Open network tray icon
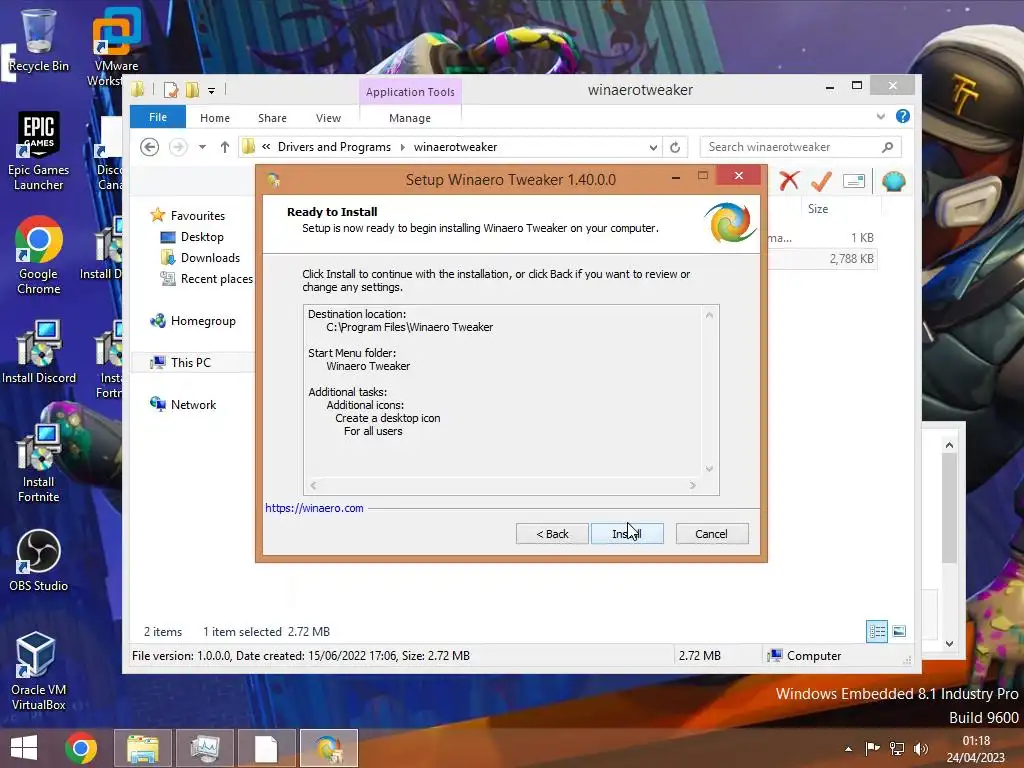Screen dimensions: 1024x768 click(x=897, y=748)
